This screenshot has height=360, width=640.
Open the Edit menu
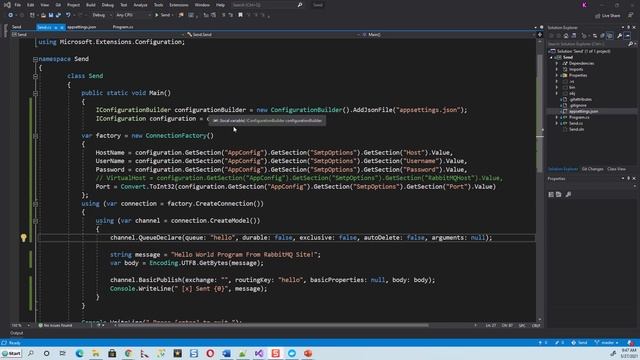[x=31, y=5]
